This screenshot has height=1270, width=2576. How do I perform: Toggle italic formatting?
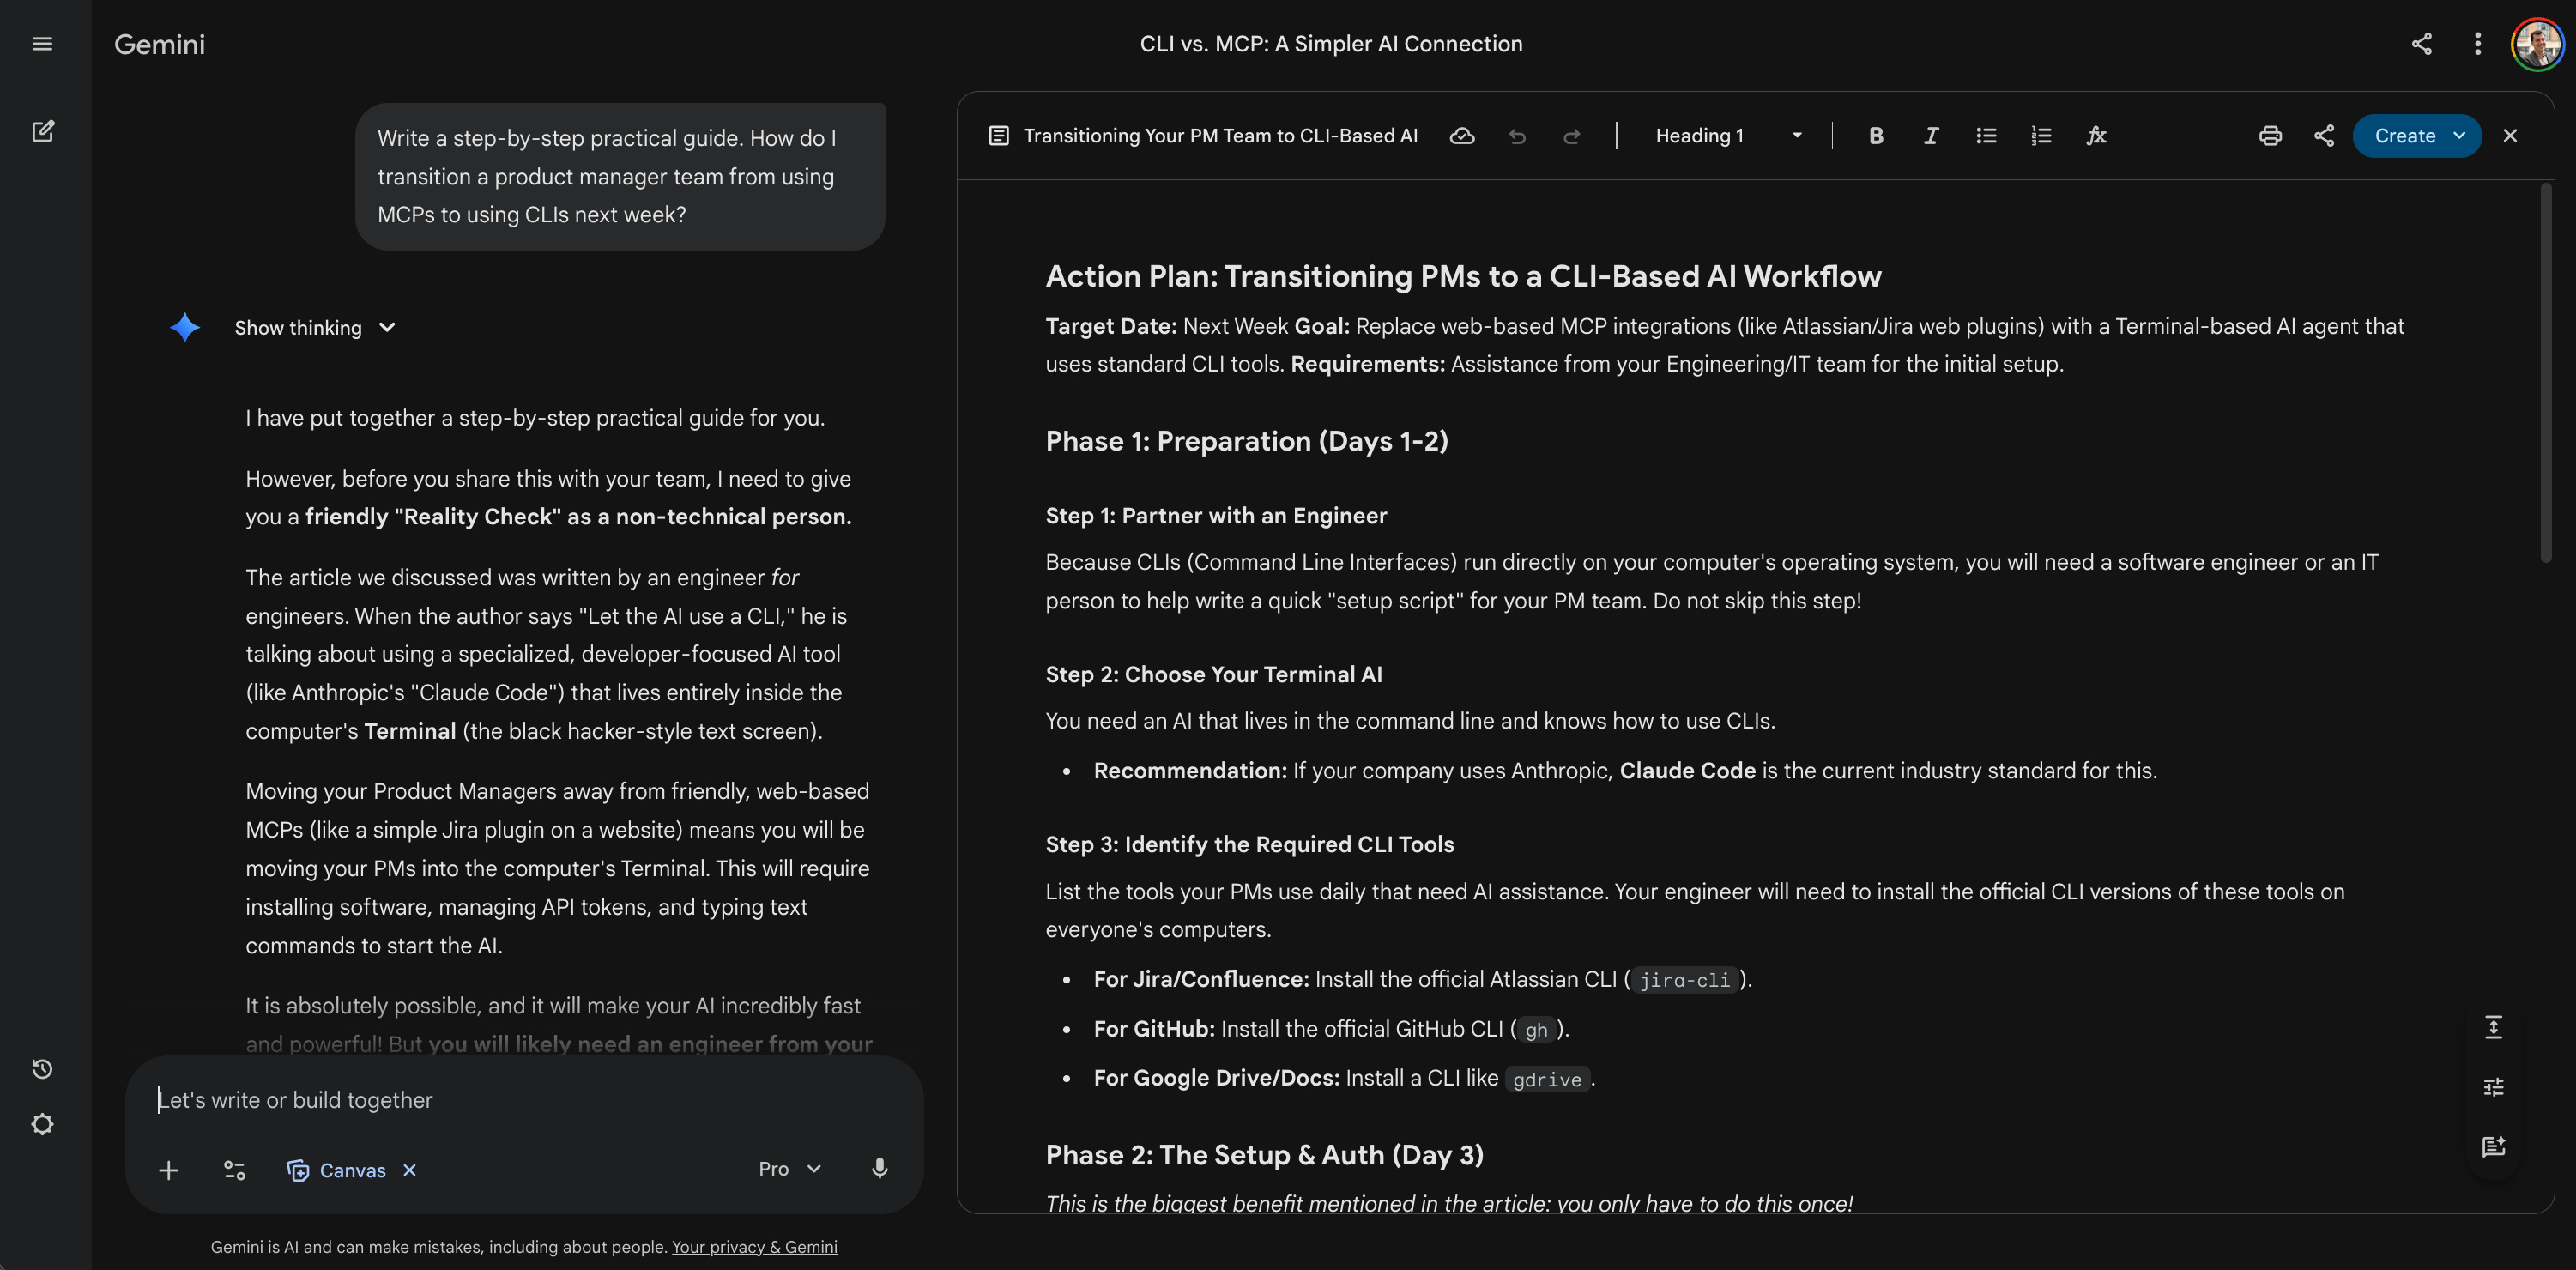[x=1931, y=136]
